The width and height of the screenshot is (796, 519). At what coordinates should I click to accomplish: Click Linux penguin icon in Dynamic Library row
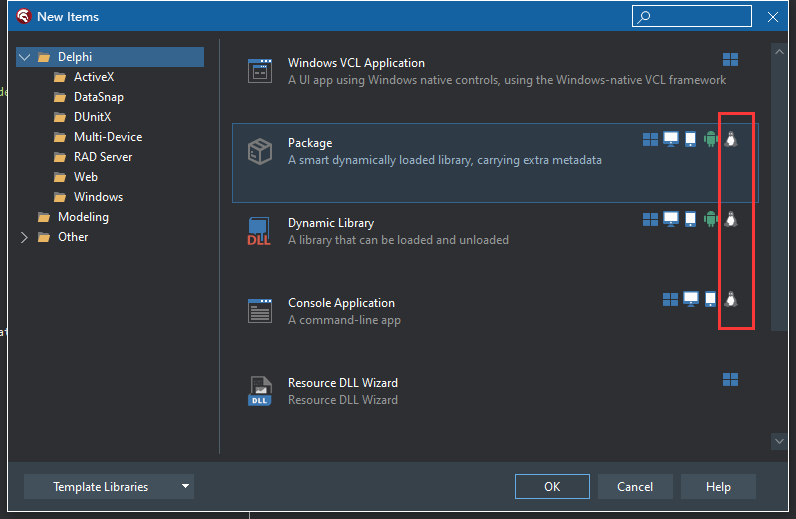point(731,219)
